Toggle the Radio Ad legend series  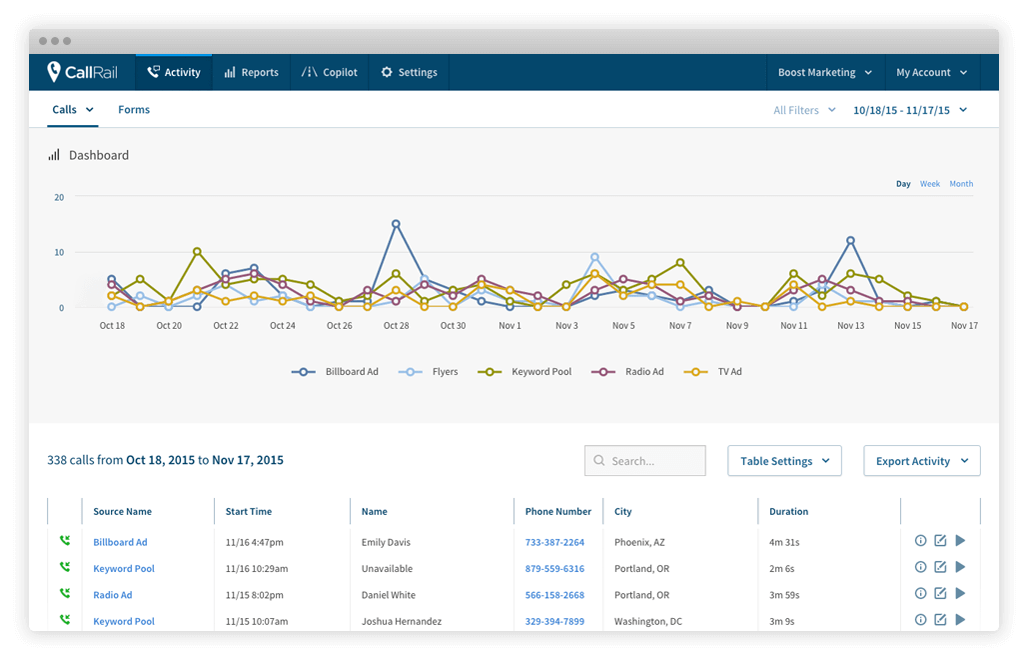tap(627, 372)
